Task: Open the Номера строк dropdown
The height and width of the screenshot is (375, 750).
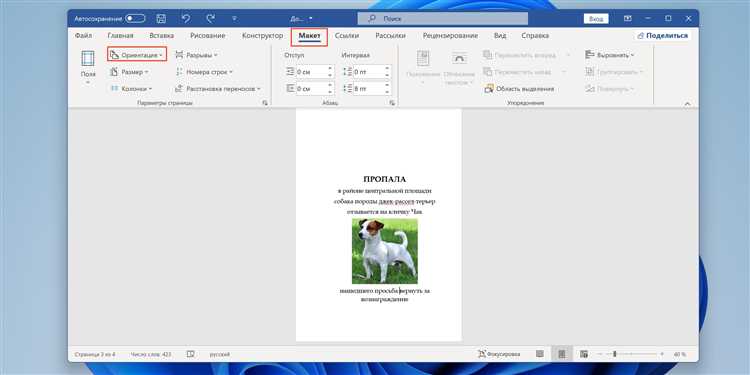Action: tap(204, 72)
